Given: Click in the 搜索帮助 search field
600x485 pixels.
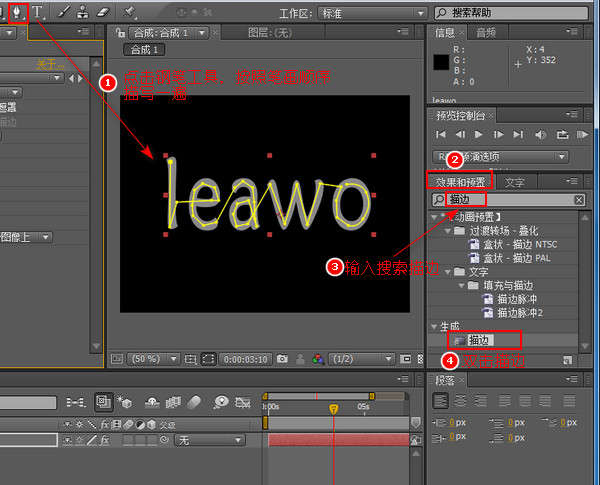Looking at the screenshot, I should [x=511, y=13].
